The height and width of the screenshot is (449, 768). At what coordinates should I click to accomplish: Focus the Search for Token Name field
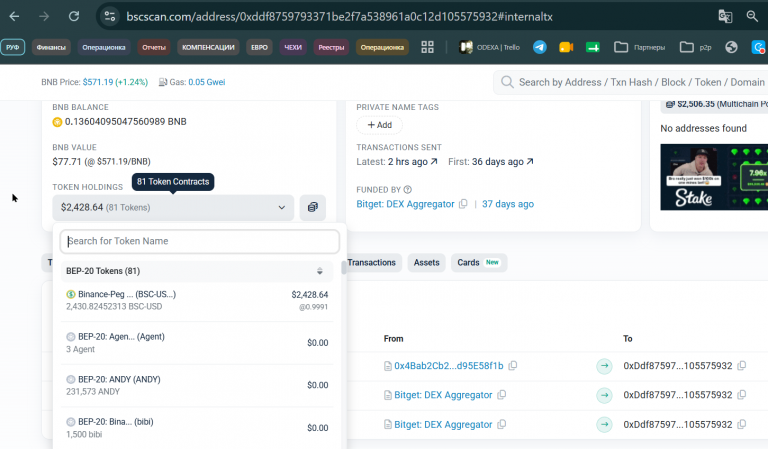pyautogui.click(x=199, y=241)
